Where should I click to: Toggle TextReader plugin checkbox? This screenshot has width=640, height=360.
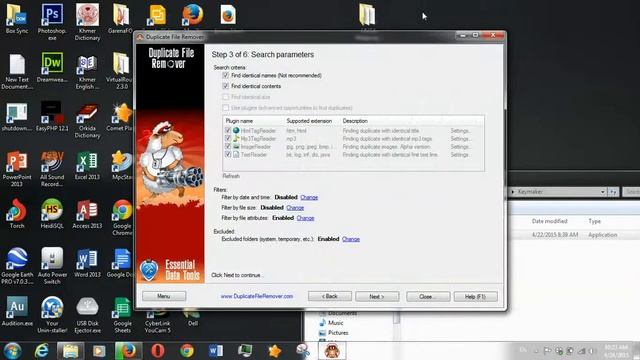click(228, 155)
